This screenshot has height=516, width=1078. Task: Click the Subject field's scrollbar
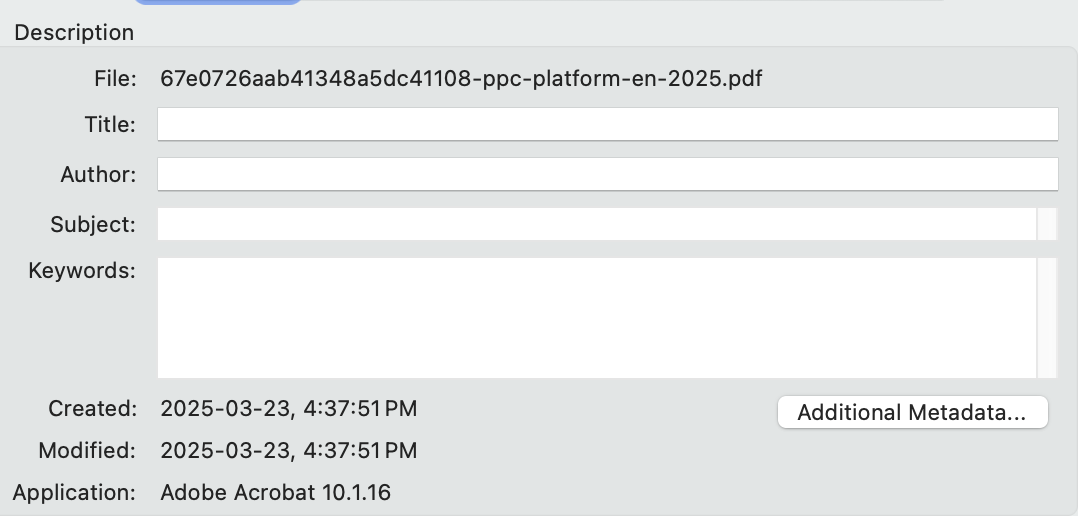(x=1047, y=224)
